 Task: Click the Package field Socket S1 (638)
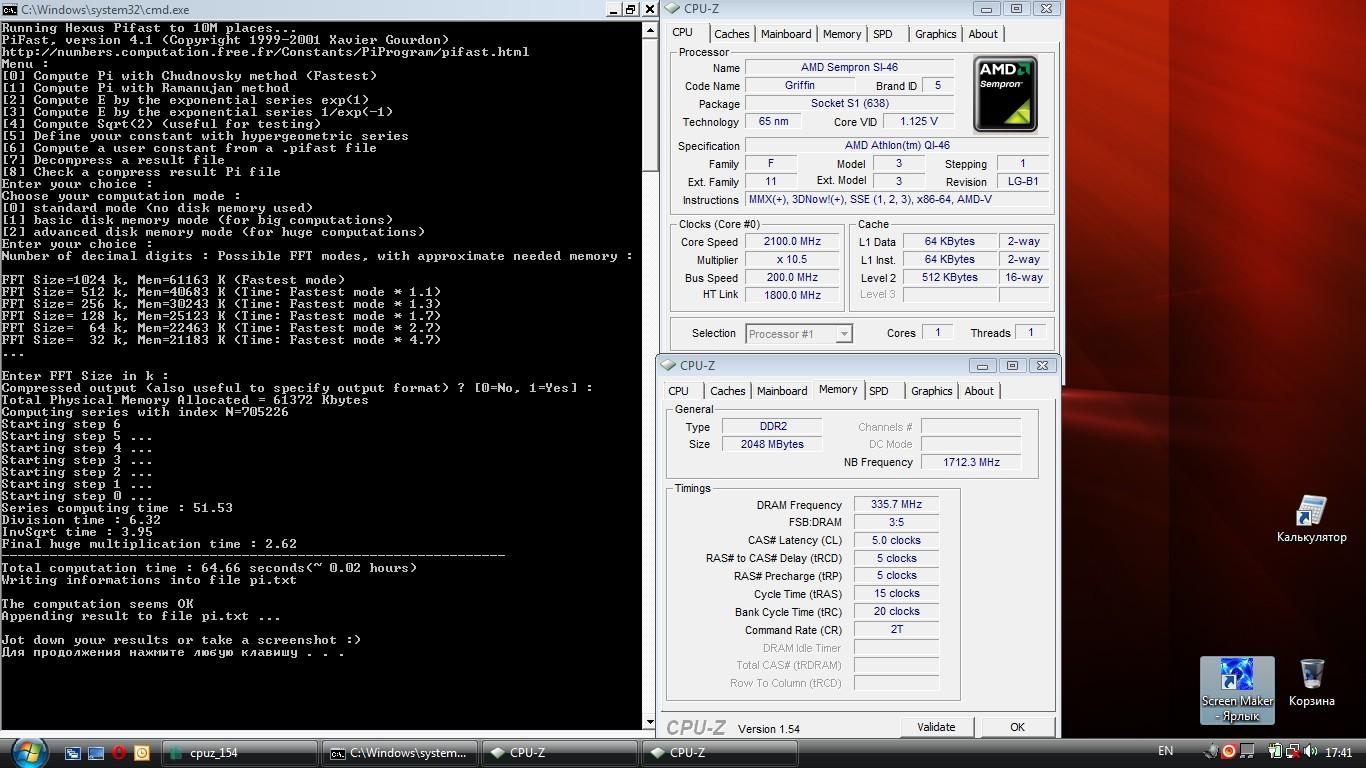click(x=849, y=104)
